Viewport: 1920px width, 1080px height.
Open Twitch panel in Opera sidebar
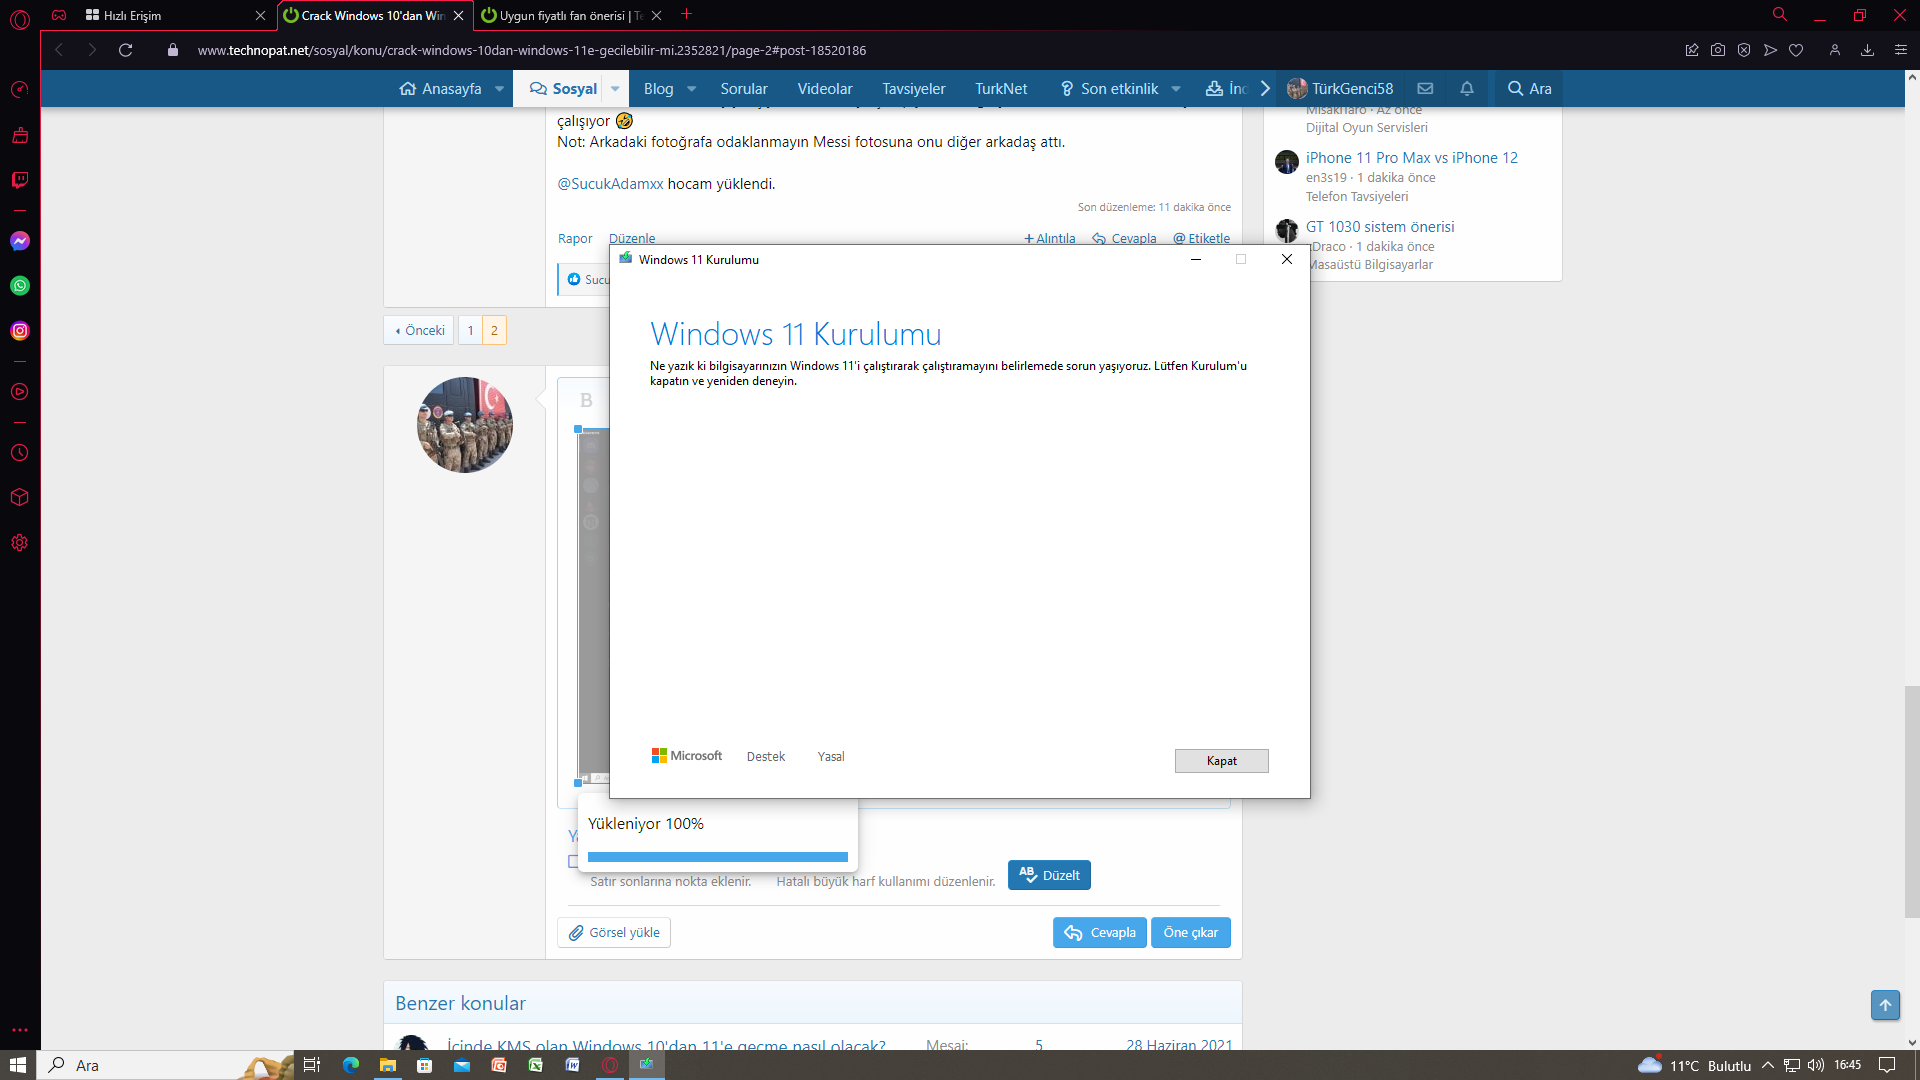[20, 180]
